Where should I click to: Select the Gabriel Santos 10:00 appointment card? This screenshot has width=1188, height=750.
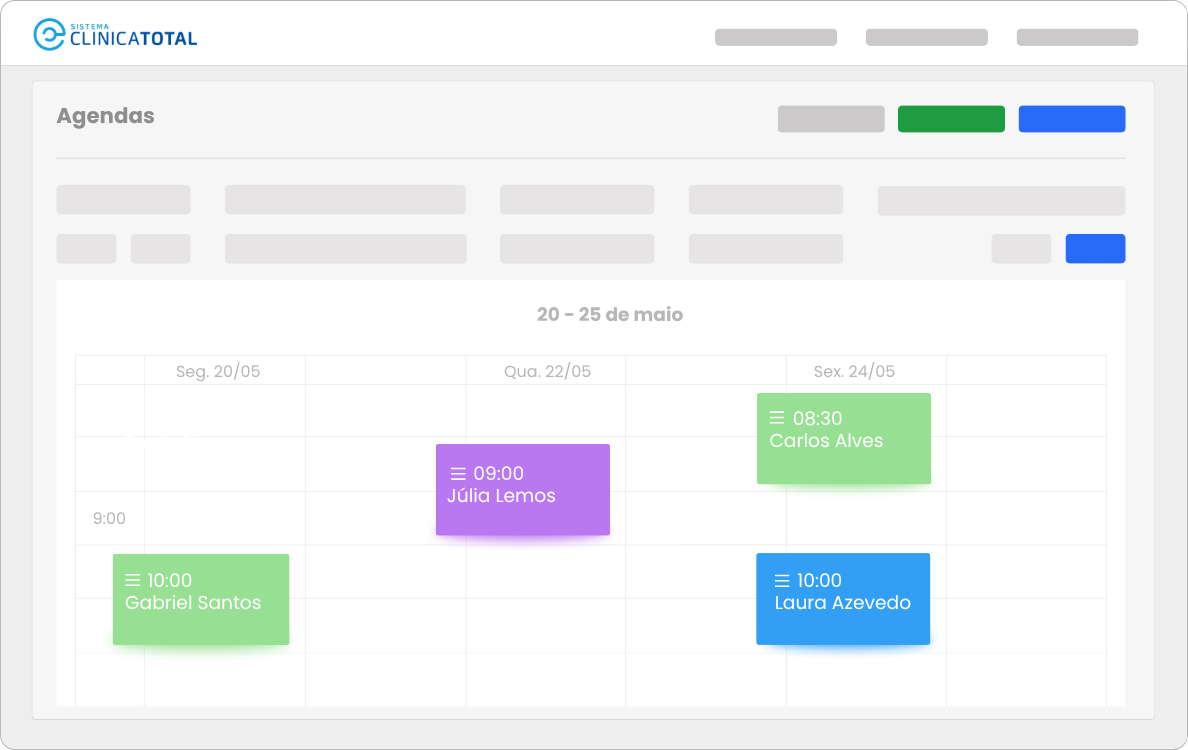tap(201, 599)
